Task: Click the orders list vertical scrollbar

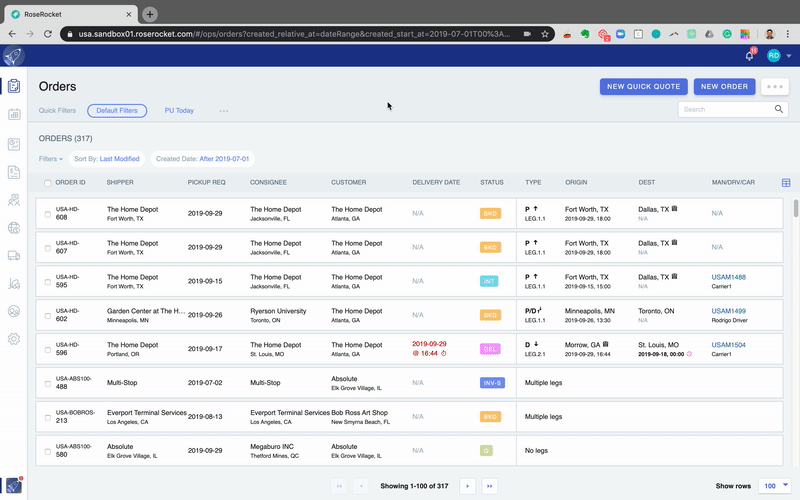Action: (795, 208)
